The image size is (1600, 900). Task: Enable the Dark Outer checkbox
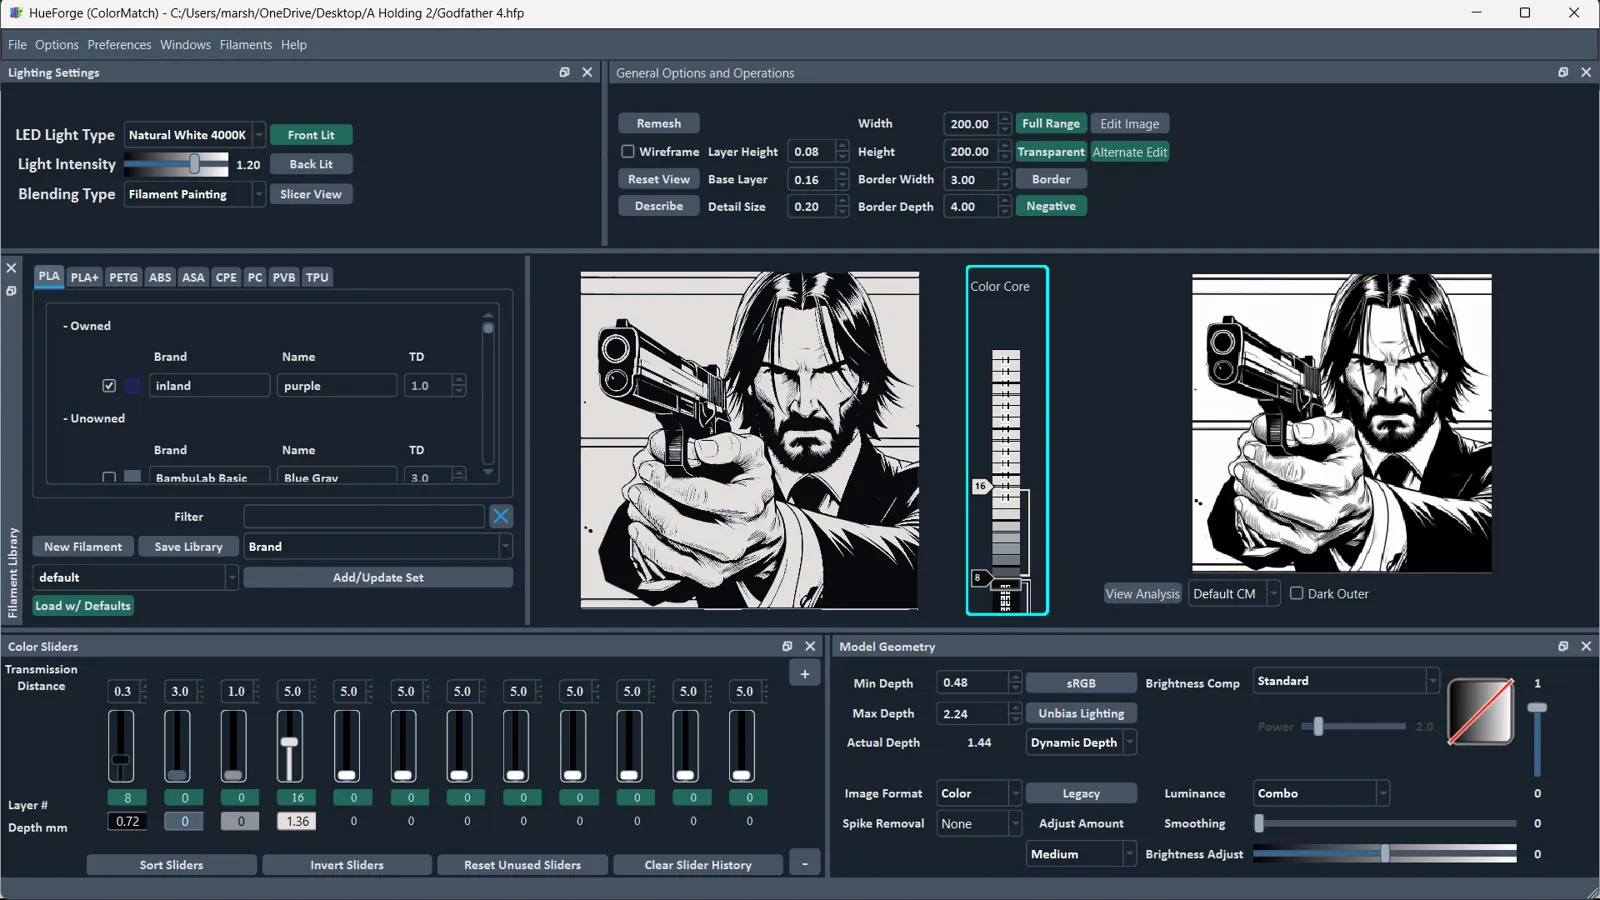(x=1297, y=593)
